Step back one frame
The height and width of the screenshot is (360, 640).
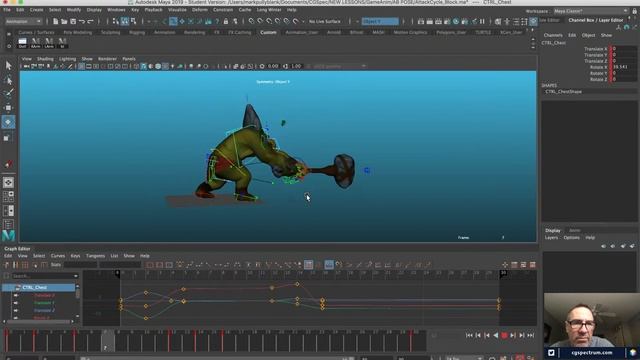click(x=478, y=335)
